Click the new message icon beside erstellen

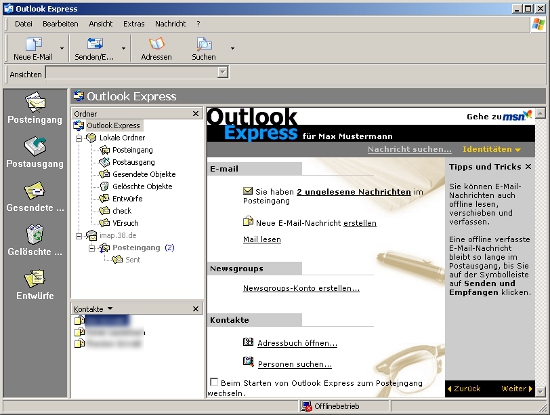pyautogui.click(x=248, y=221)
